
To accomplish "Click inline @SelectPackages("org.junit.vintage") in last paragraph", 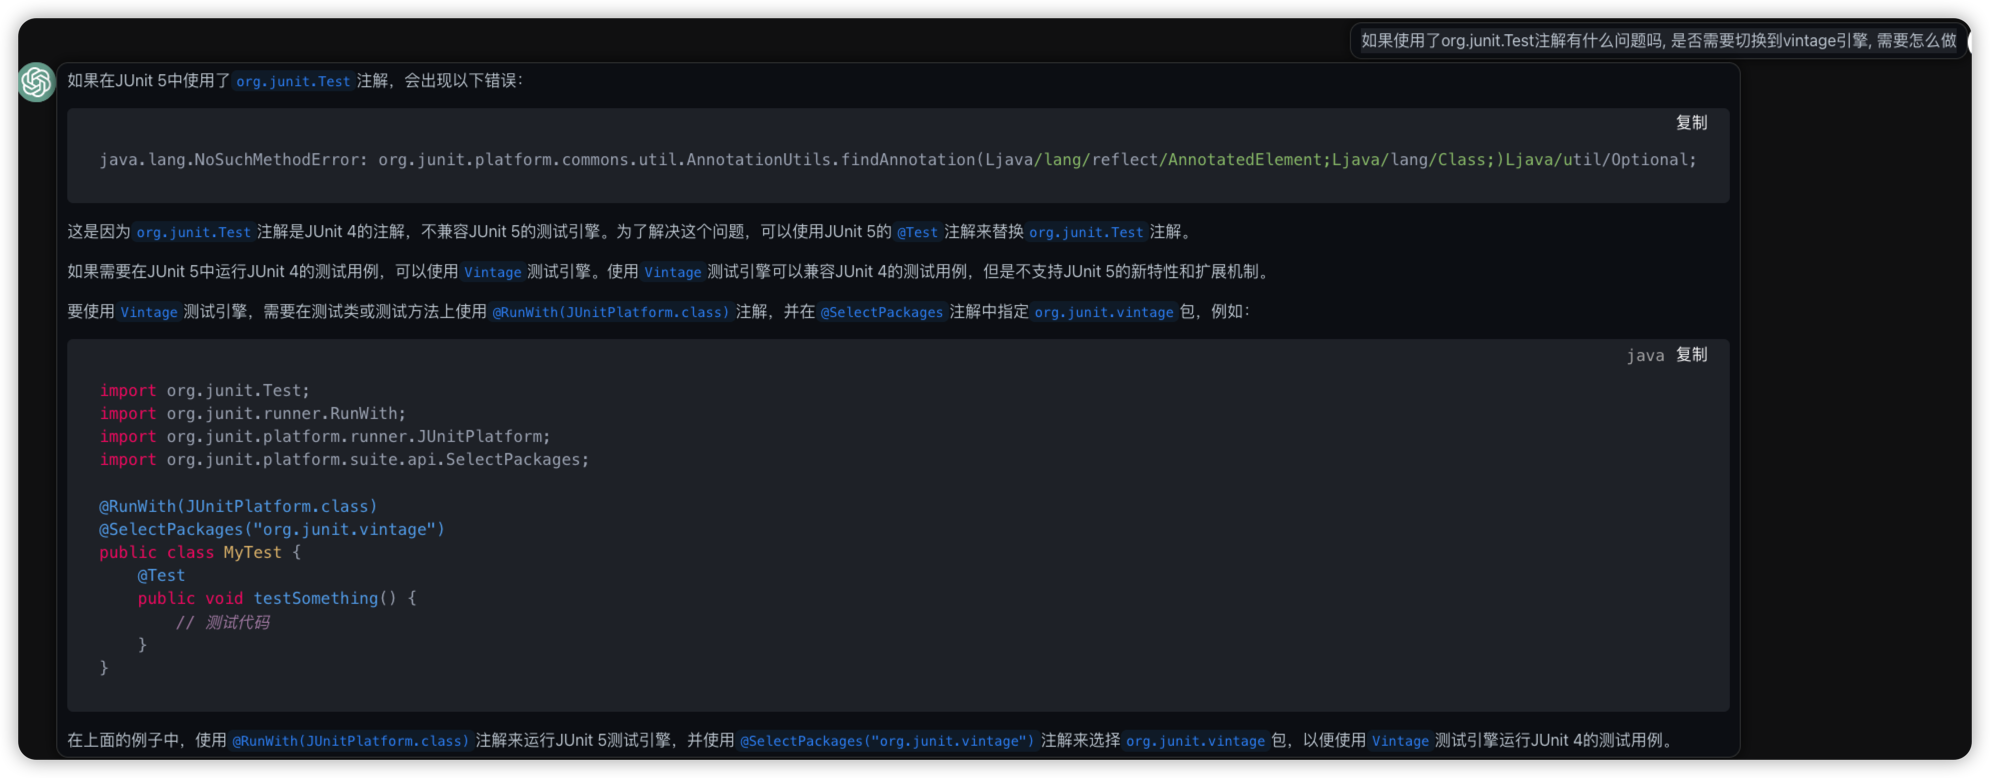I will point(887,741).
